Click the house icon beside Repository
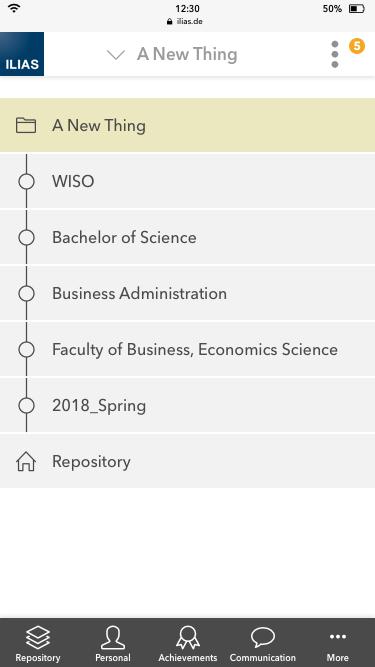375x667 pixels. click(26, 462)
